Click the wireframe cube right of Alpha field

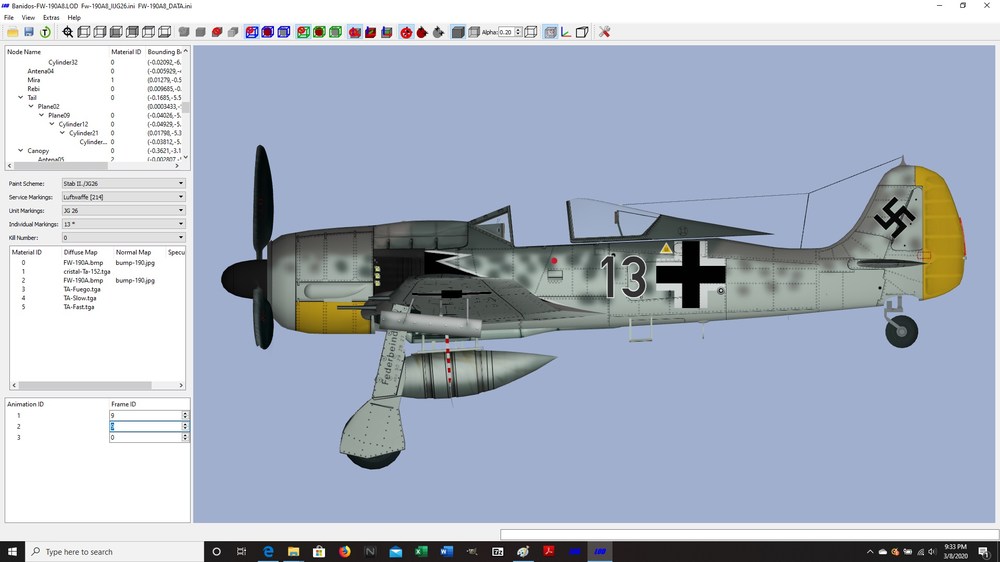tap(531, 32)
